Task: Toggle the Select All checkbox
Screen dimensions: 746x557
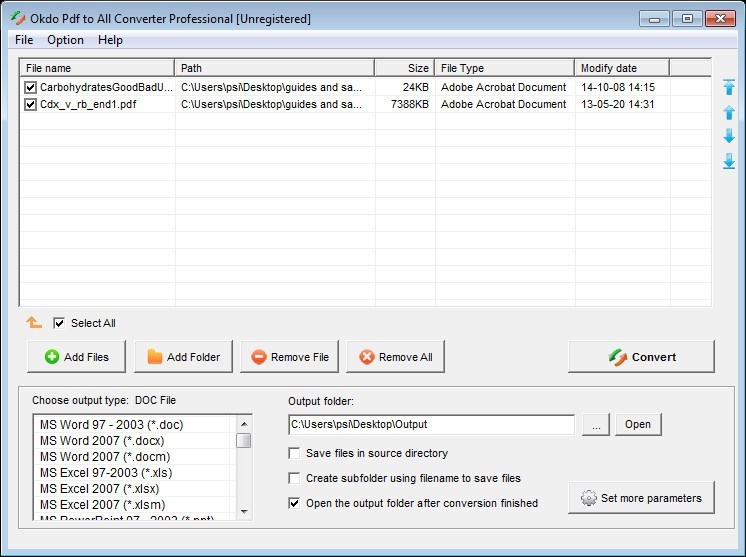Action: (x=59, y=323)
